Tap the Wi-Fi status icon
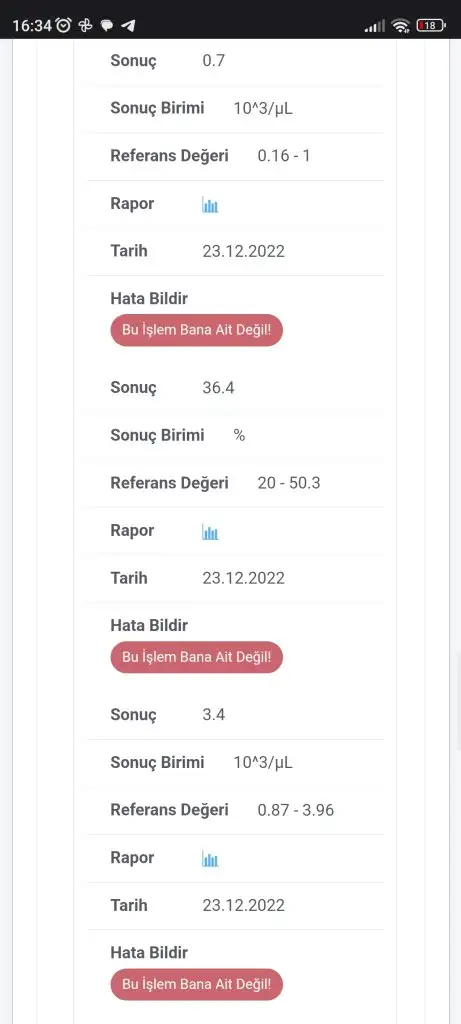The width and height of the screenshot is (461, 1024). click(400, 25)
